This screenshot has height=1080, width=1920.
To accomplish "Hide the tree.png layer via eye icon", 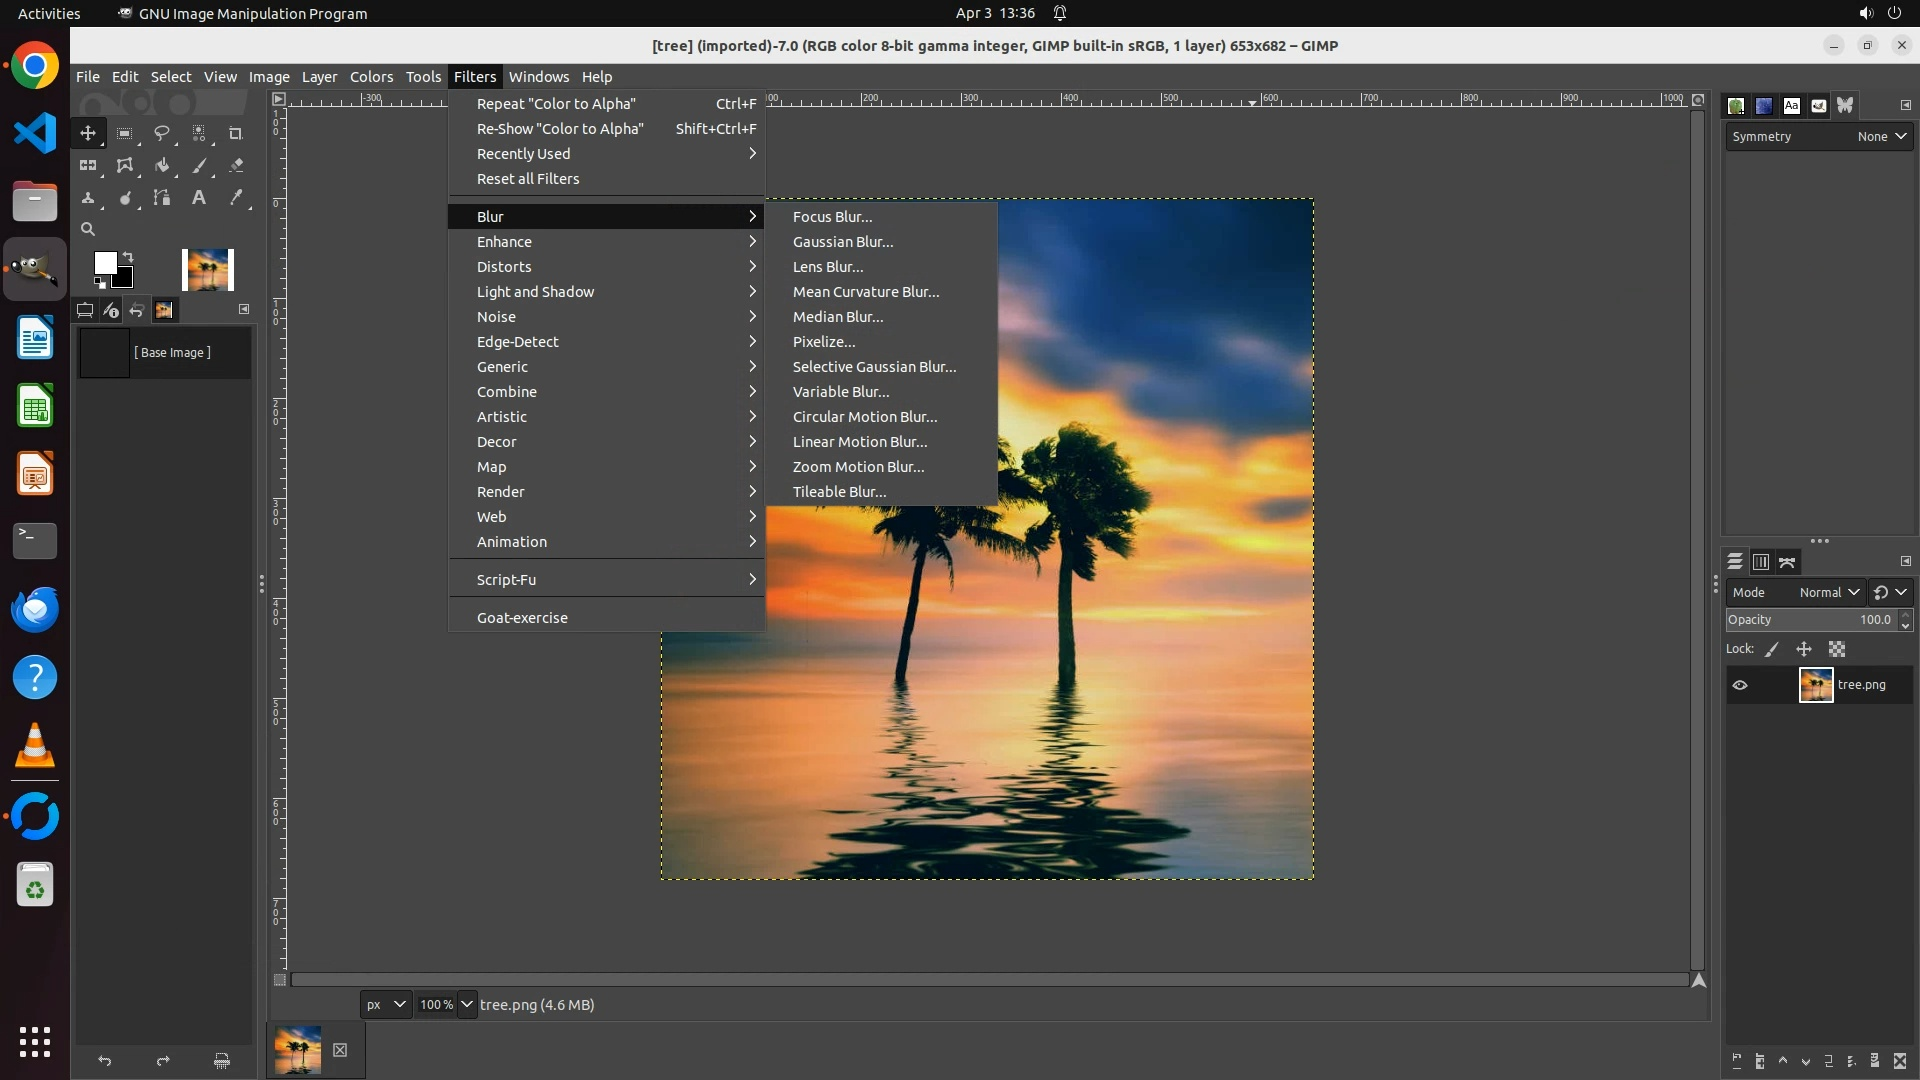I will click(1740, 685).
